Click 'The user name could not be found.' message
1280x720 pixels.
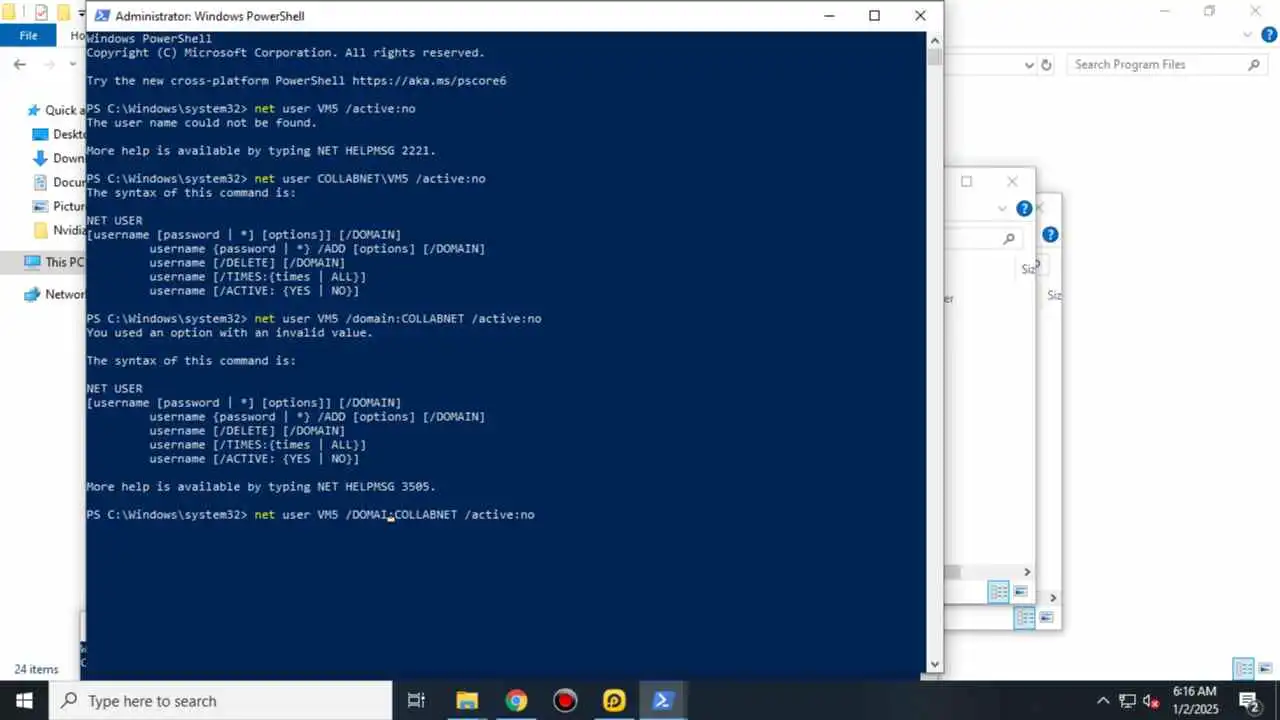point(201,123)
